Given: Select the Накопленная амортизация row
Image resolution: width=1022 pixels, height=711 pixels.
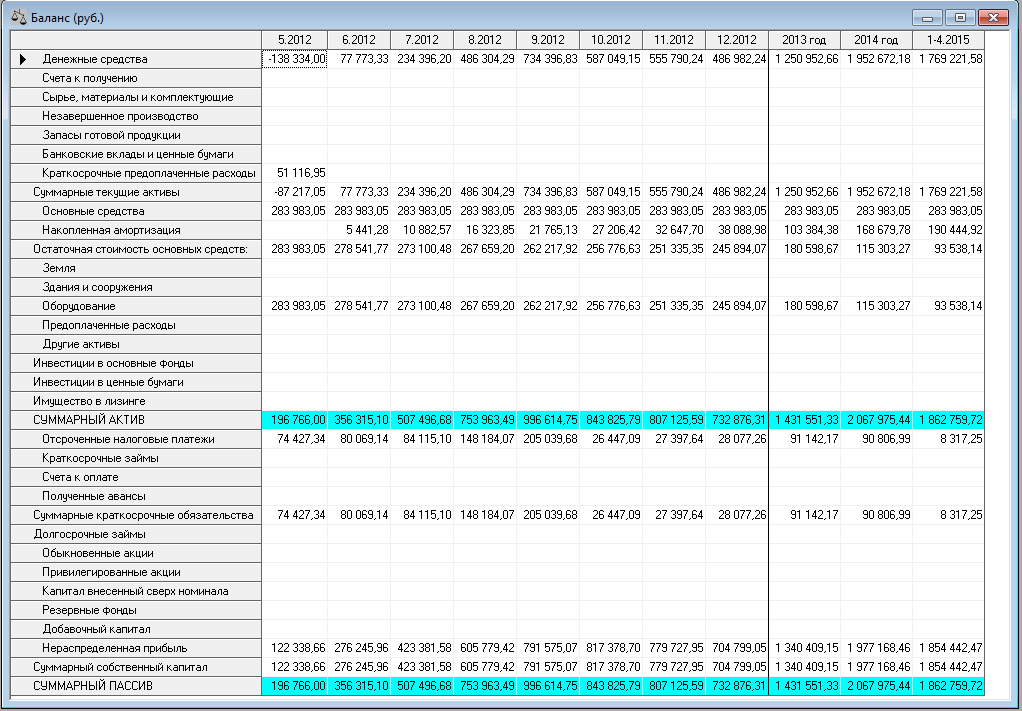Looking at the screenshot, I should pos(136,230).
